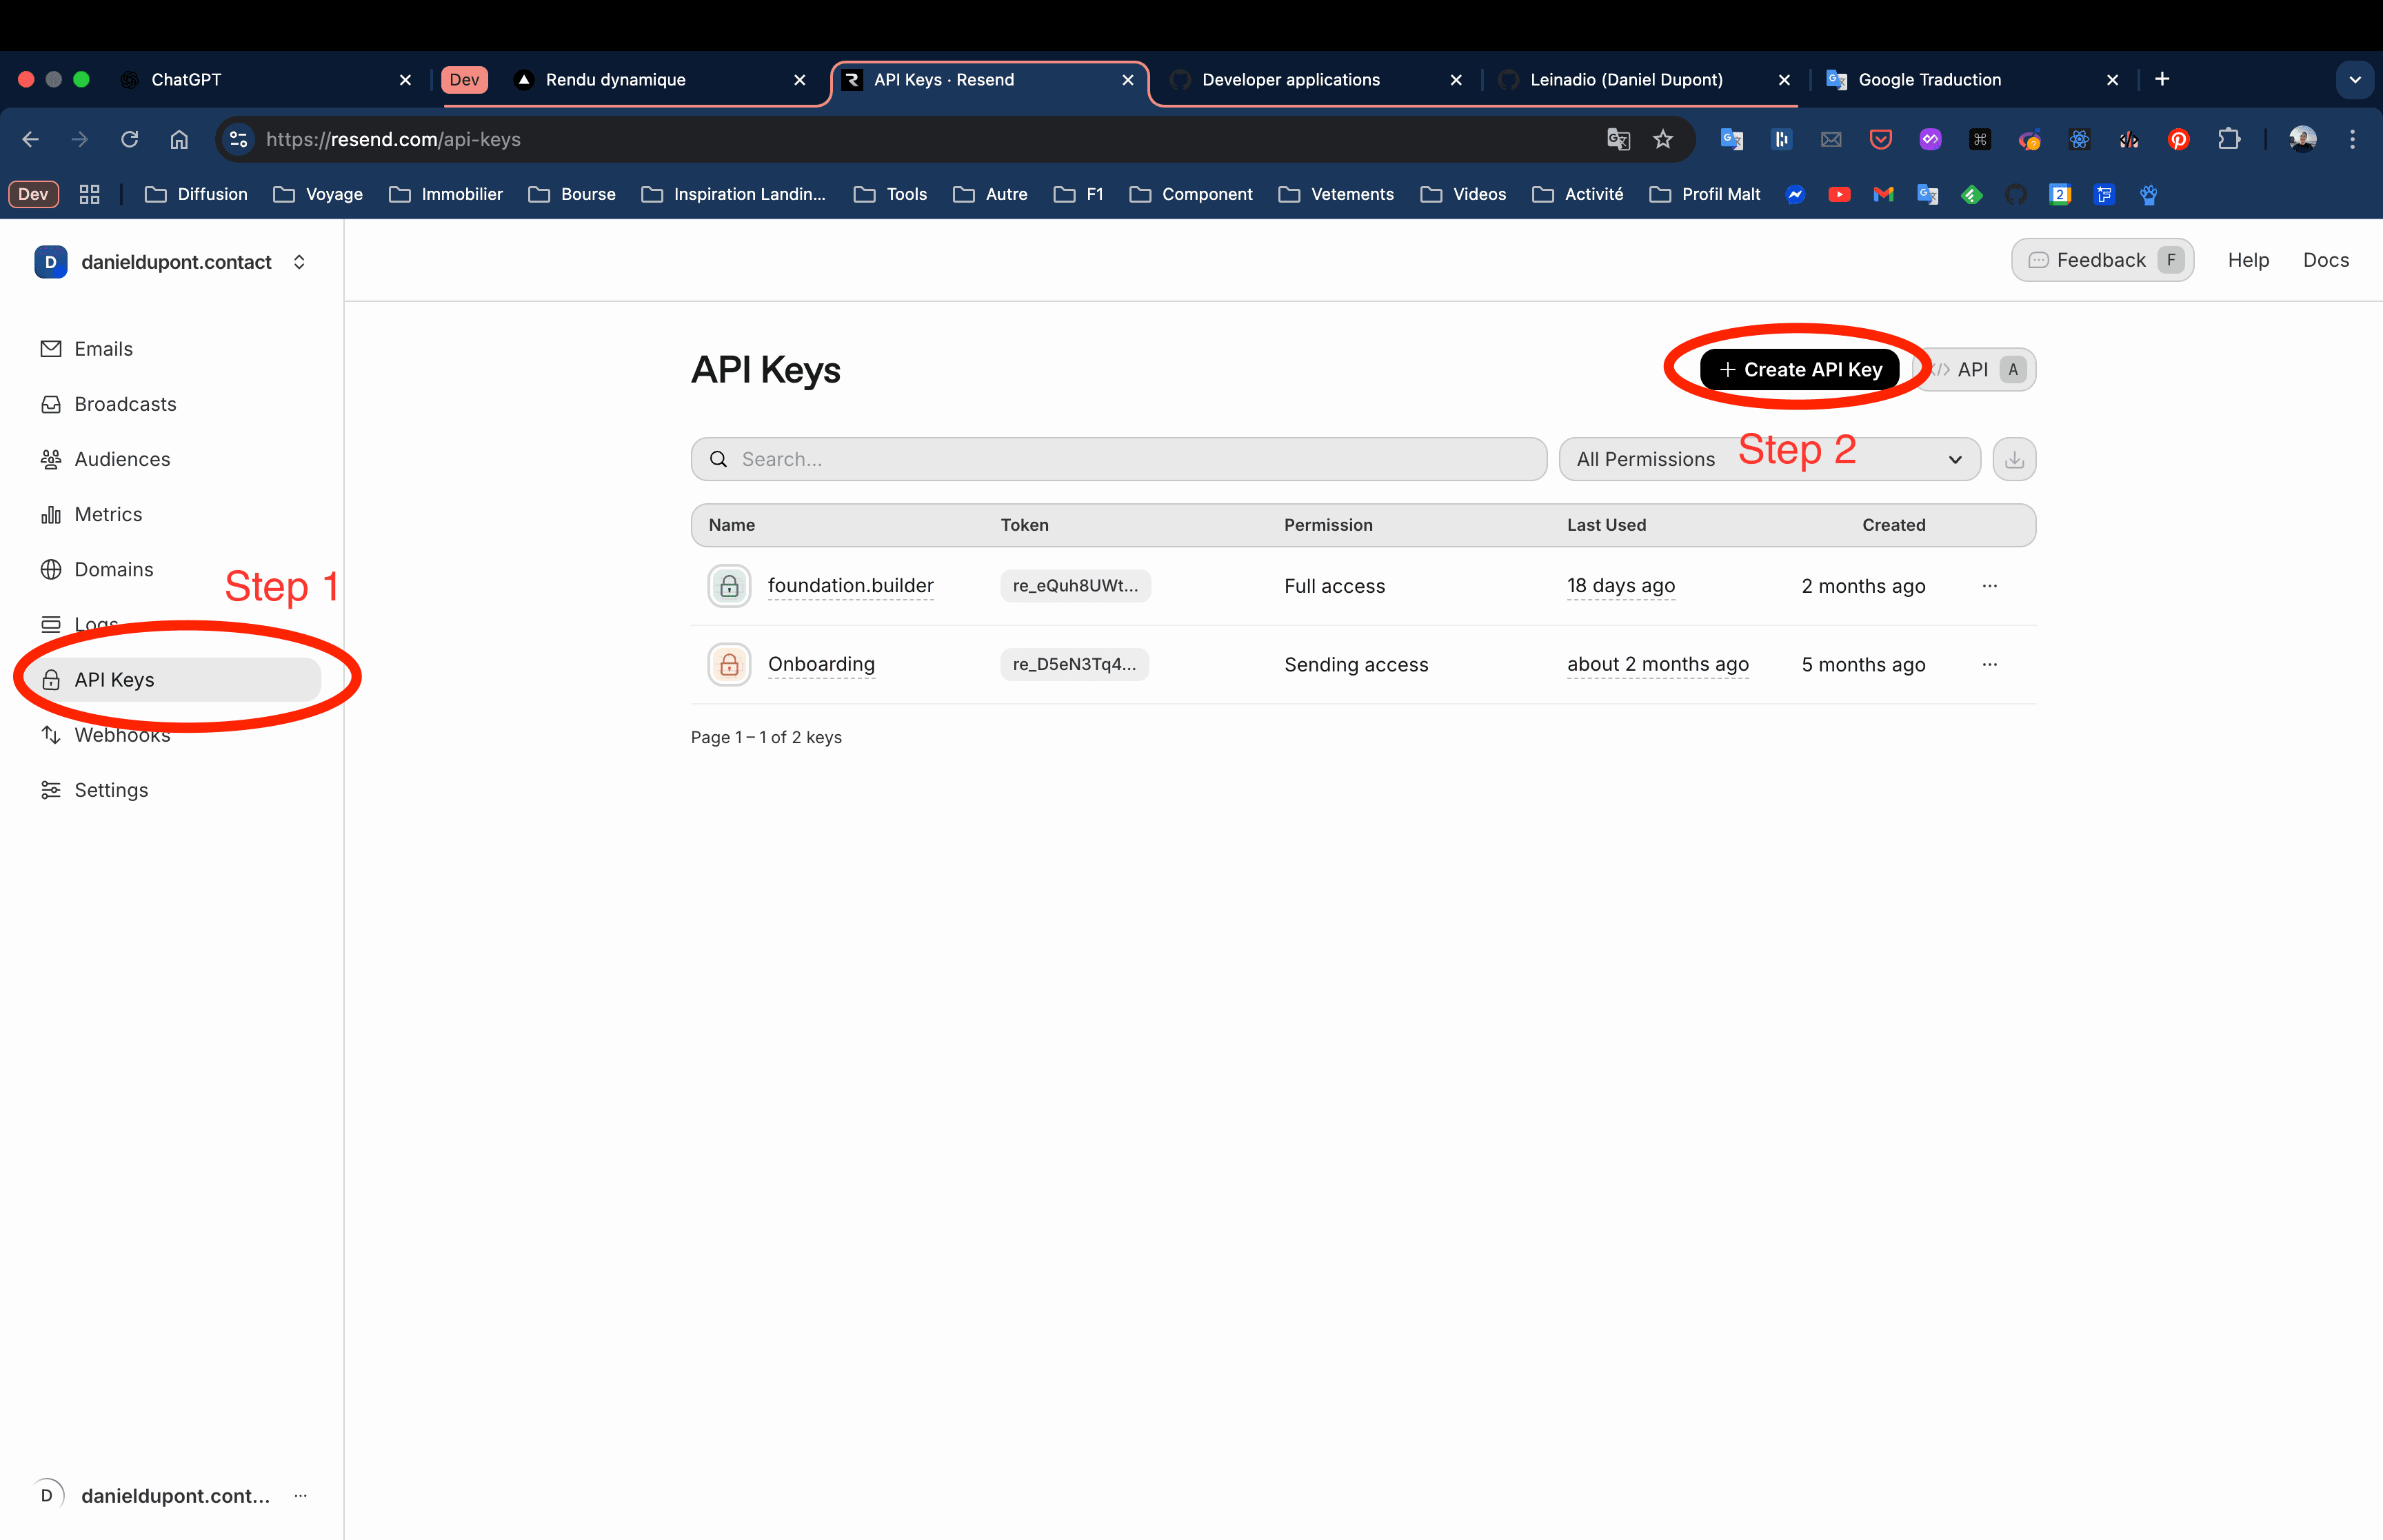Open Emails in the sidebar
This screenshot has height=1540, width=2383.
point(103,349)
